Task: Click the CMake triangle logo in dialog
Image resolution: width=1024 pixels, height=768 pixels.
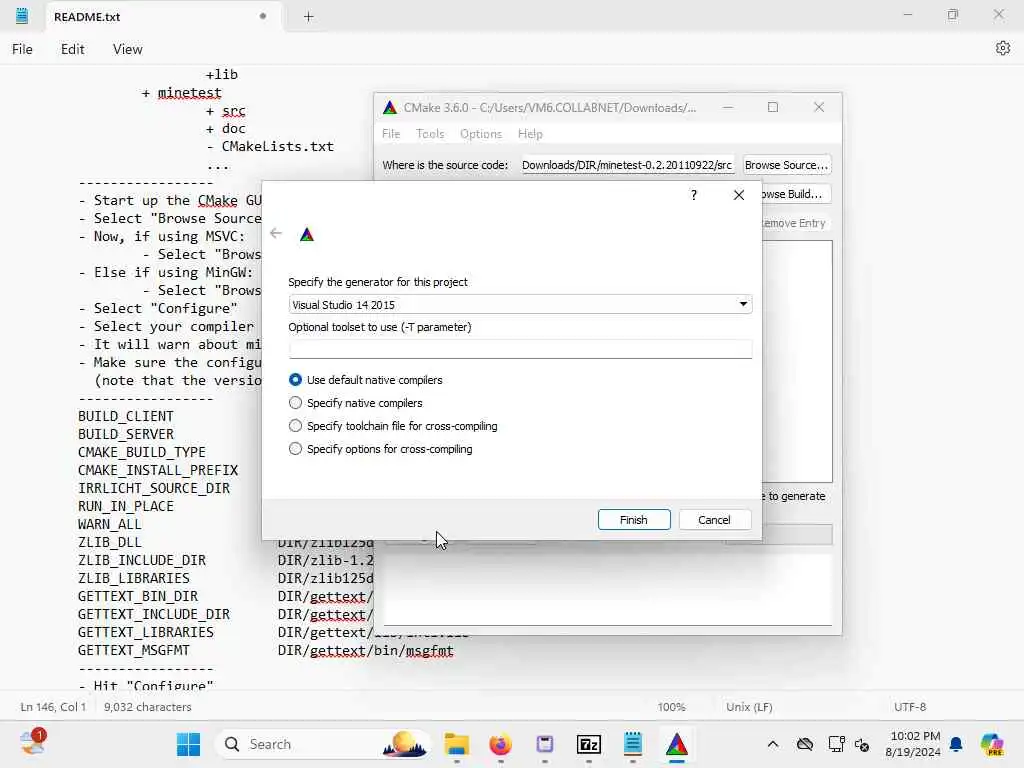Action: (x=307, y=234)
